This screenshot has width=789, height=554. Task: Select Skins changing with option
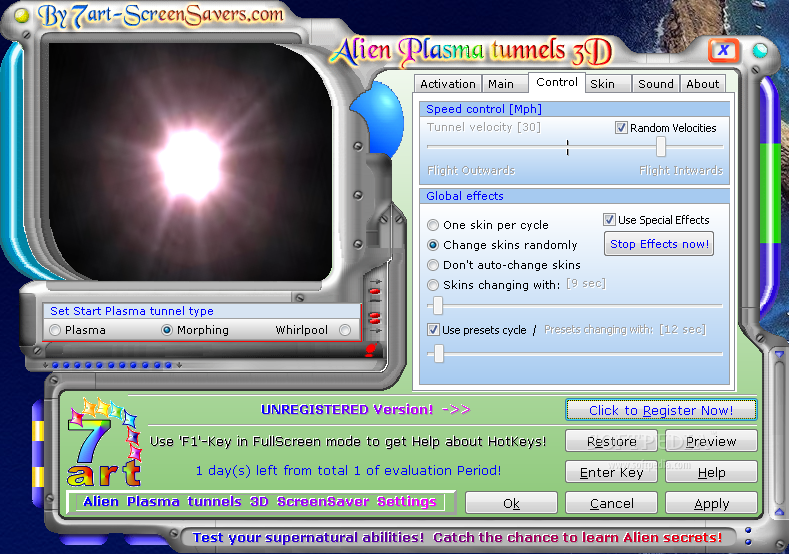coord(433,285)
